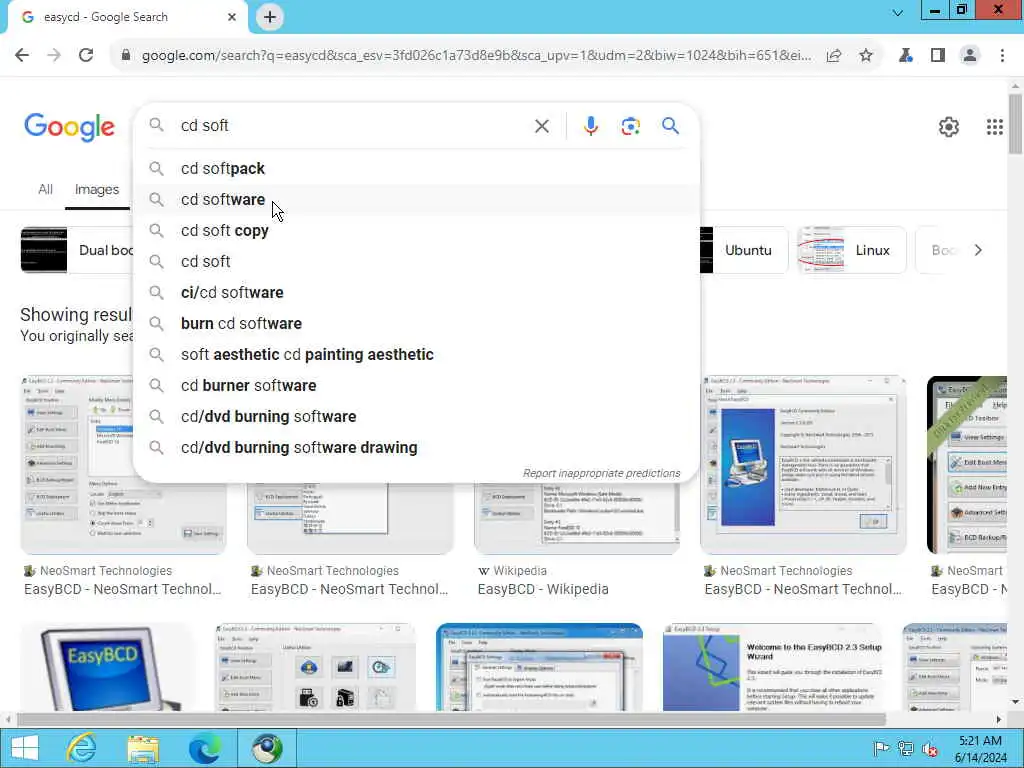Open Chrome Labs flask icon

(x=906, y=56)
